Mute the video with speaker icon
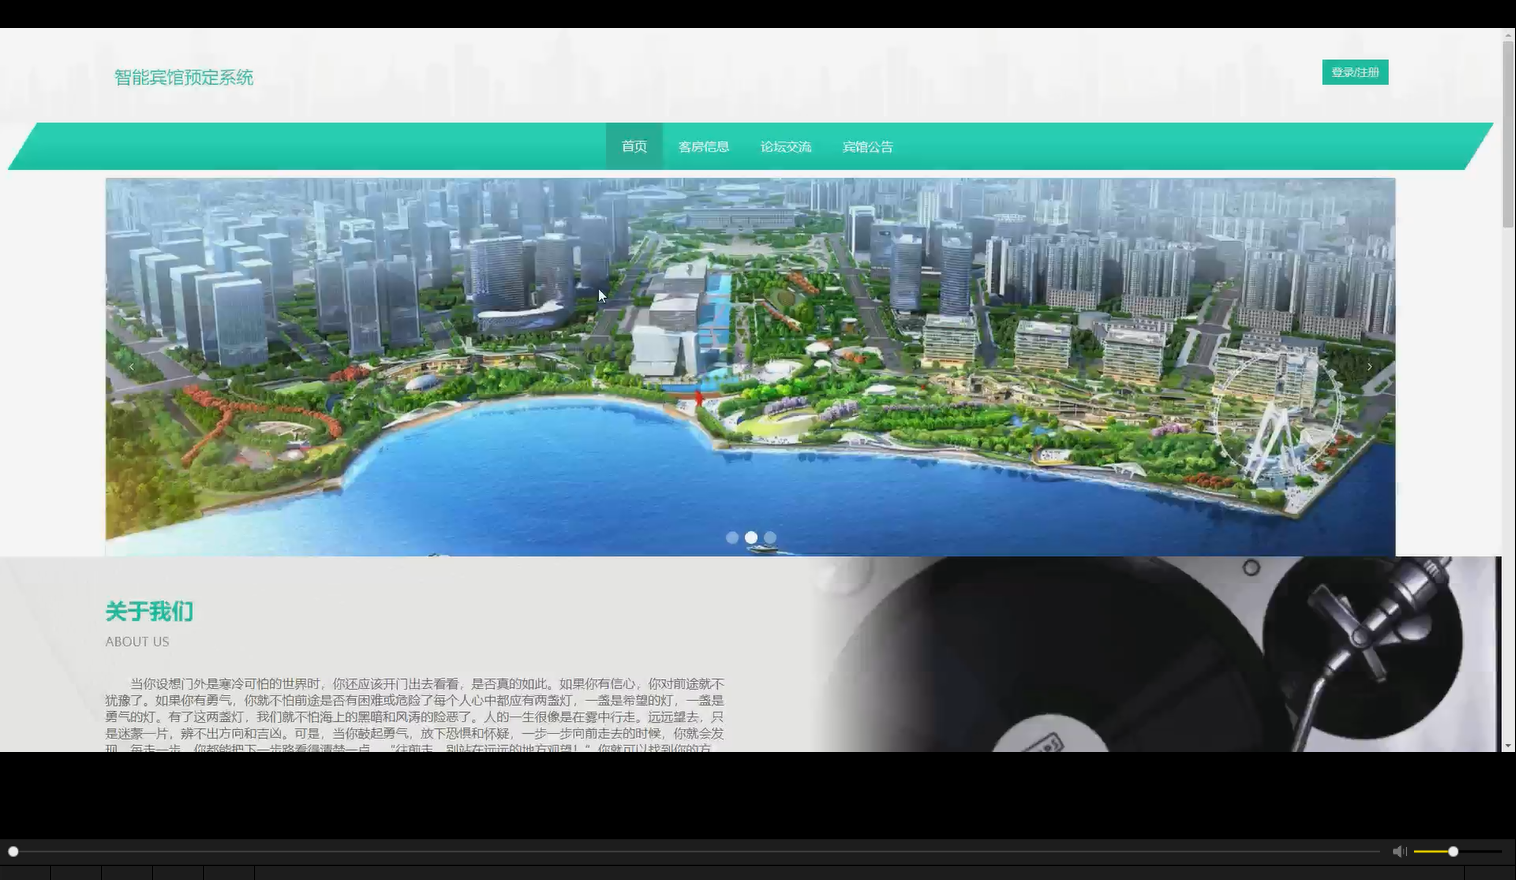The width and height of the screenshot is (1516, 880). [x=1399, y=851]
